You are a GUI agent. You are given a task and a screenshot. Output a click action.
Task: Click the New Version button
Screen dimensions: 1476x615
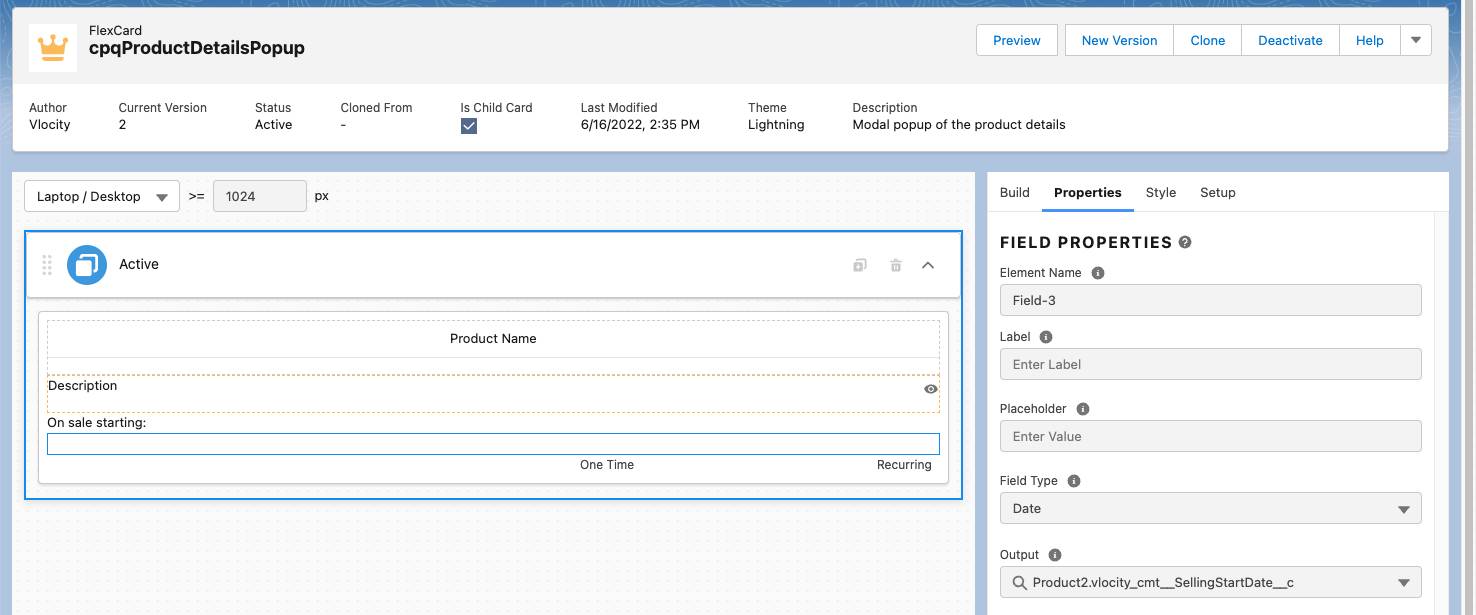tap(1118, 40)
